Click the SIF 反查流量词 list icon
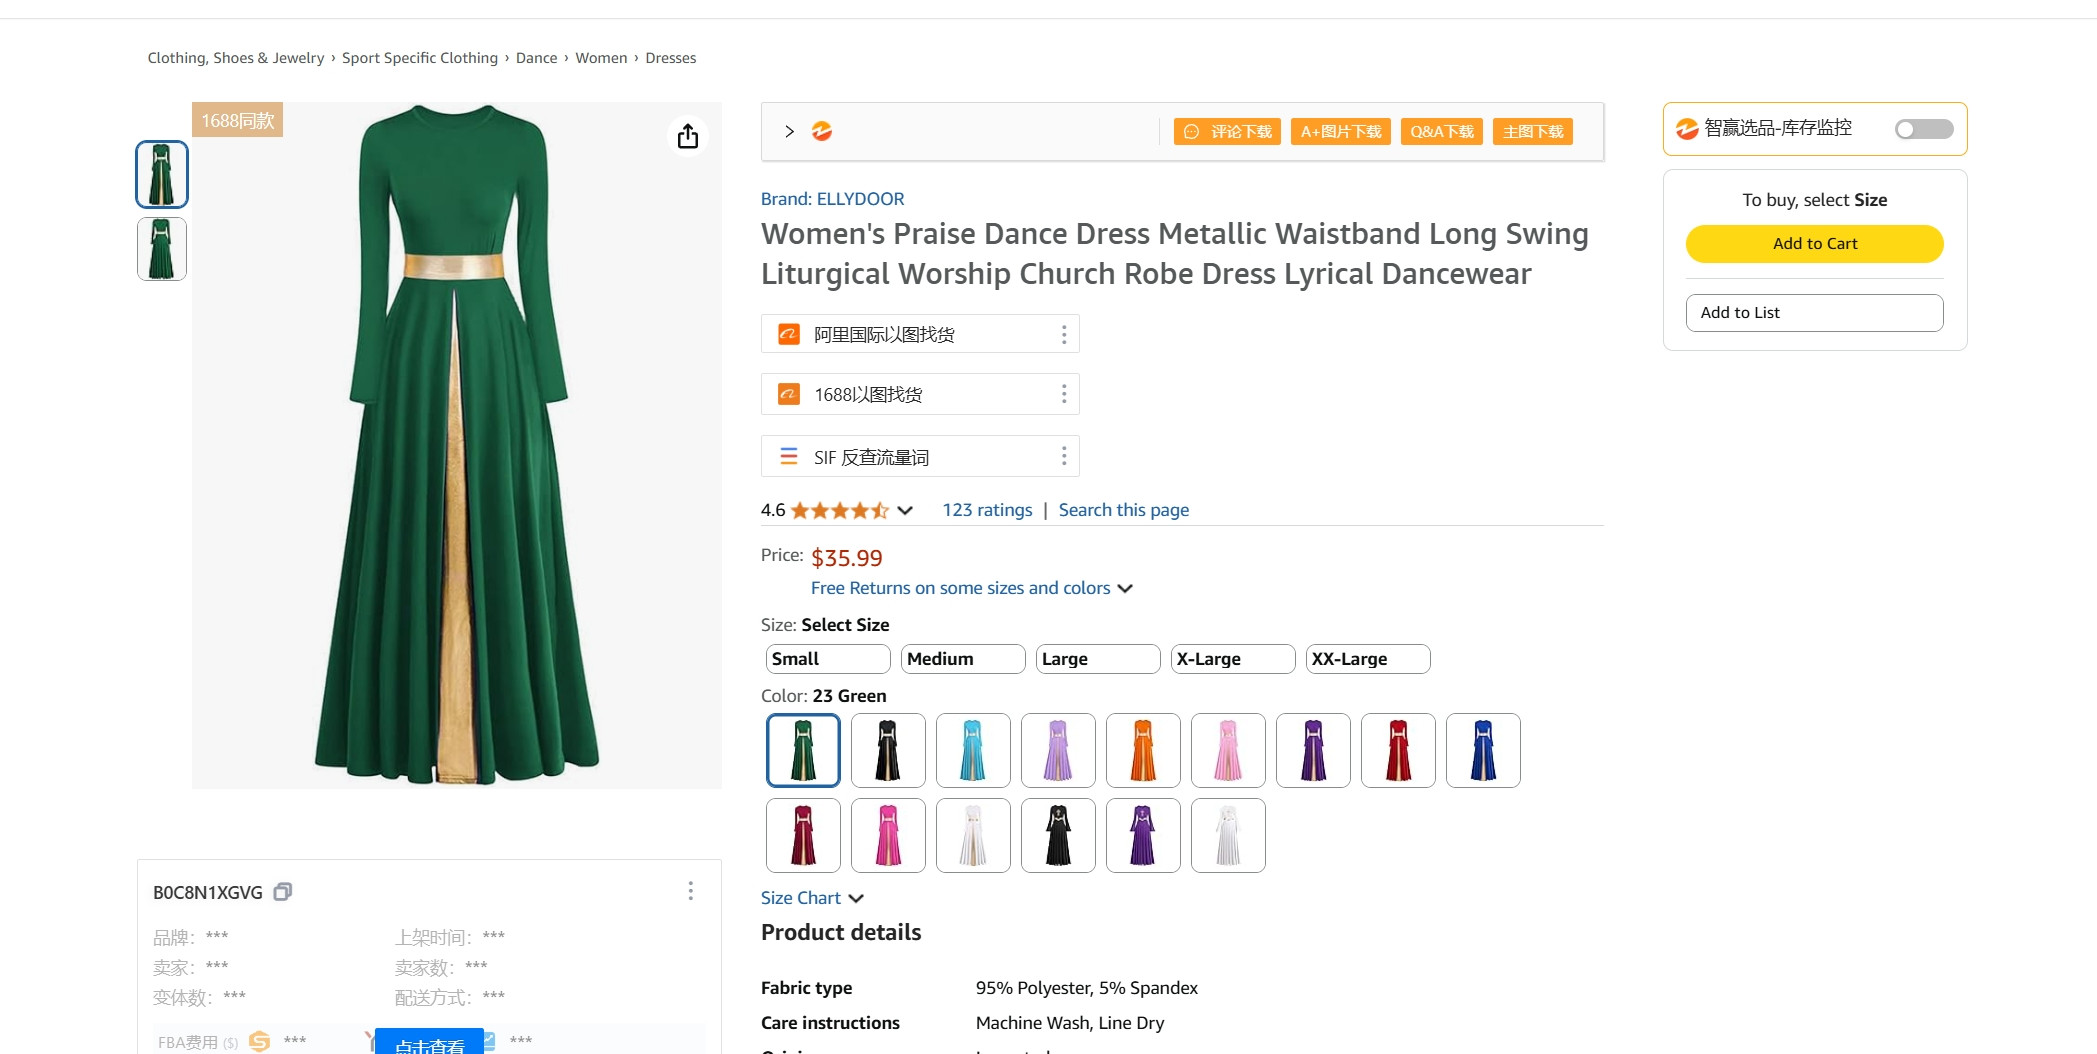The width and height of the screenshot is (2097, 1054). point(789,457)
